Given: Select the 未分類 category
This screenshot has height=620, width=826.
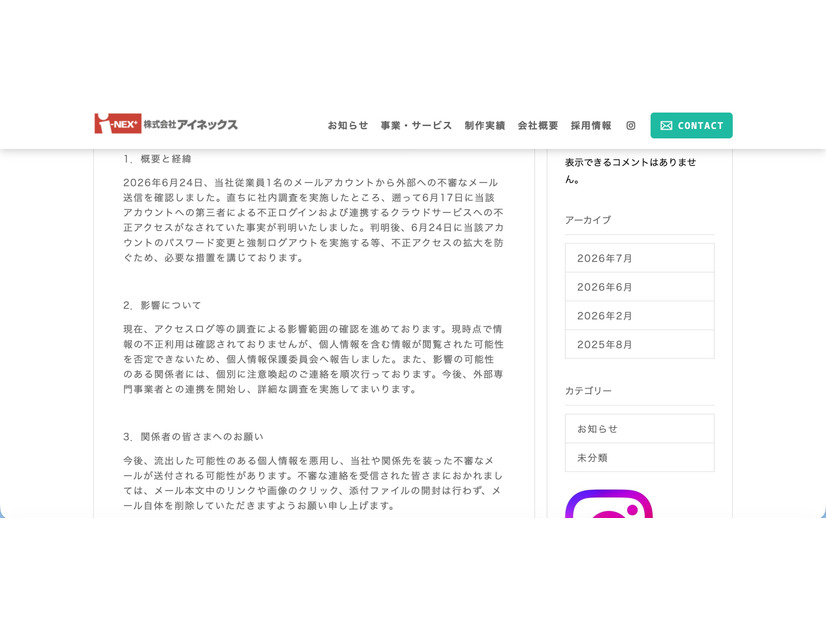Looking at the screenshot, I should (640, 458).
